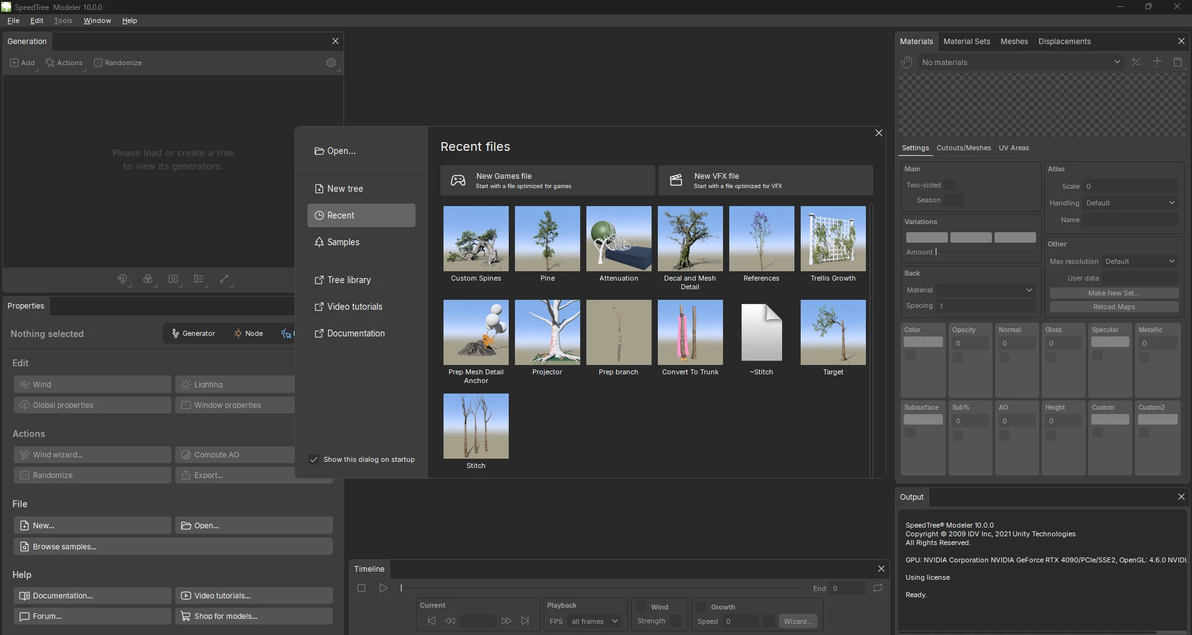Expand the Atlas Handling dropdown
This screenshot has width=1192, height=635.
(1130, 203)
